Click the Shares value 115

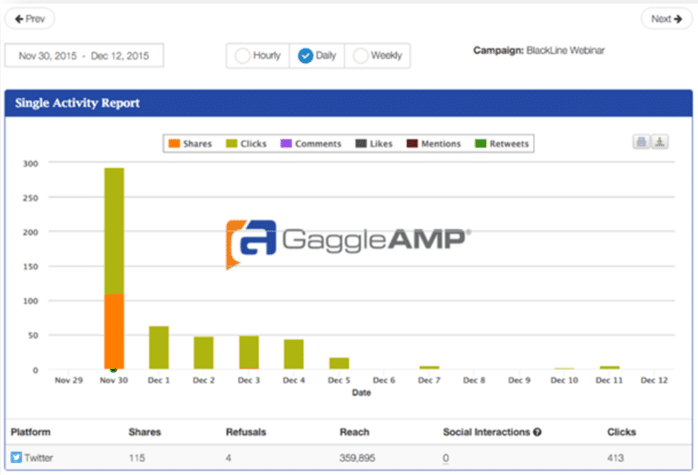[x=137, y=458]
